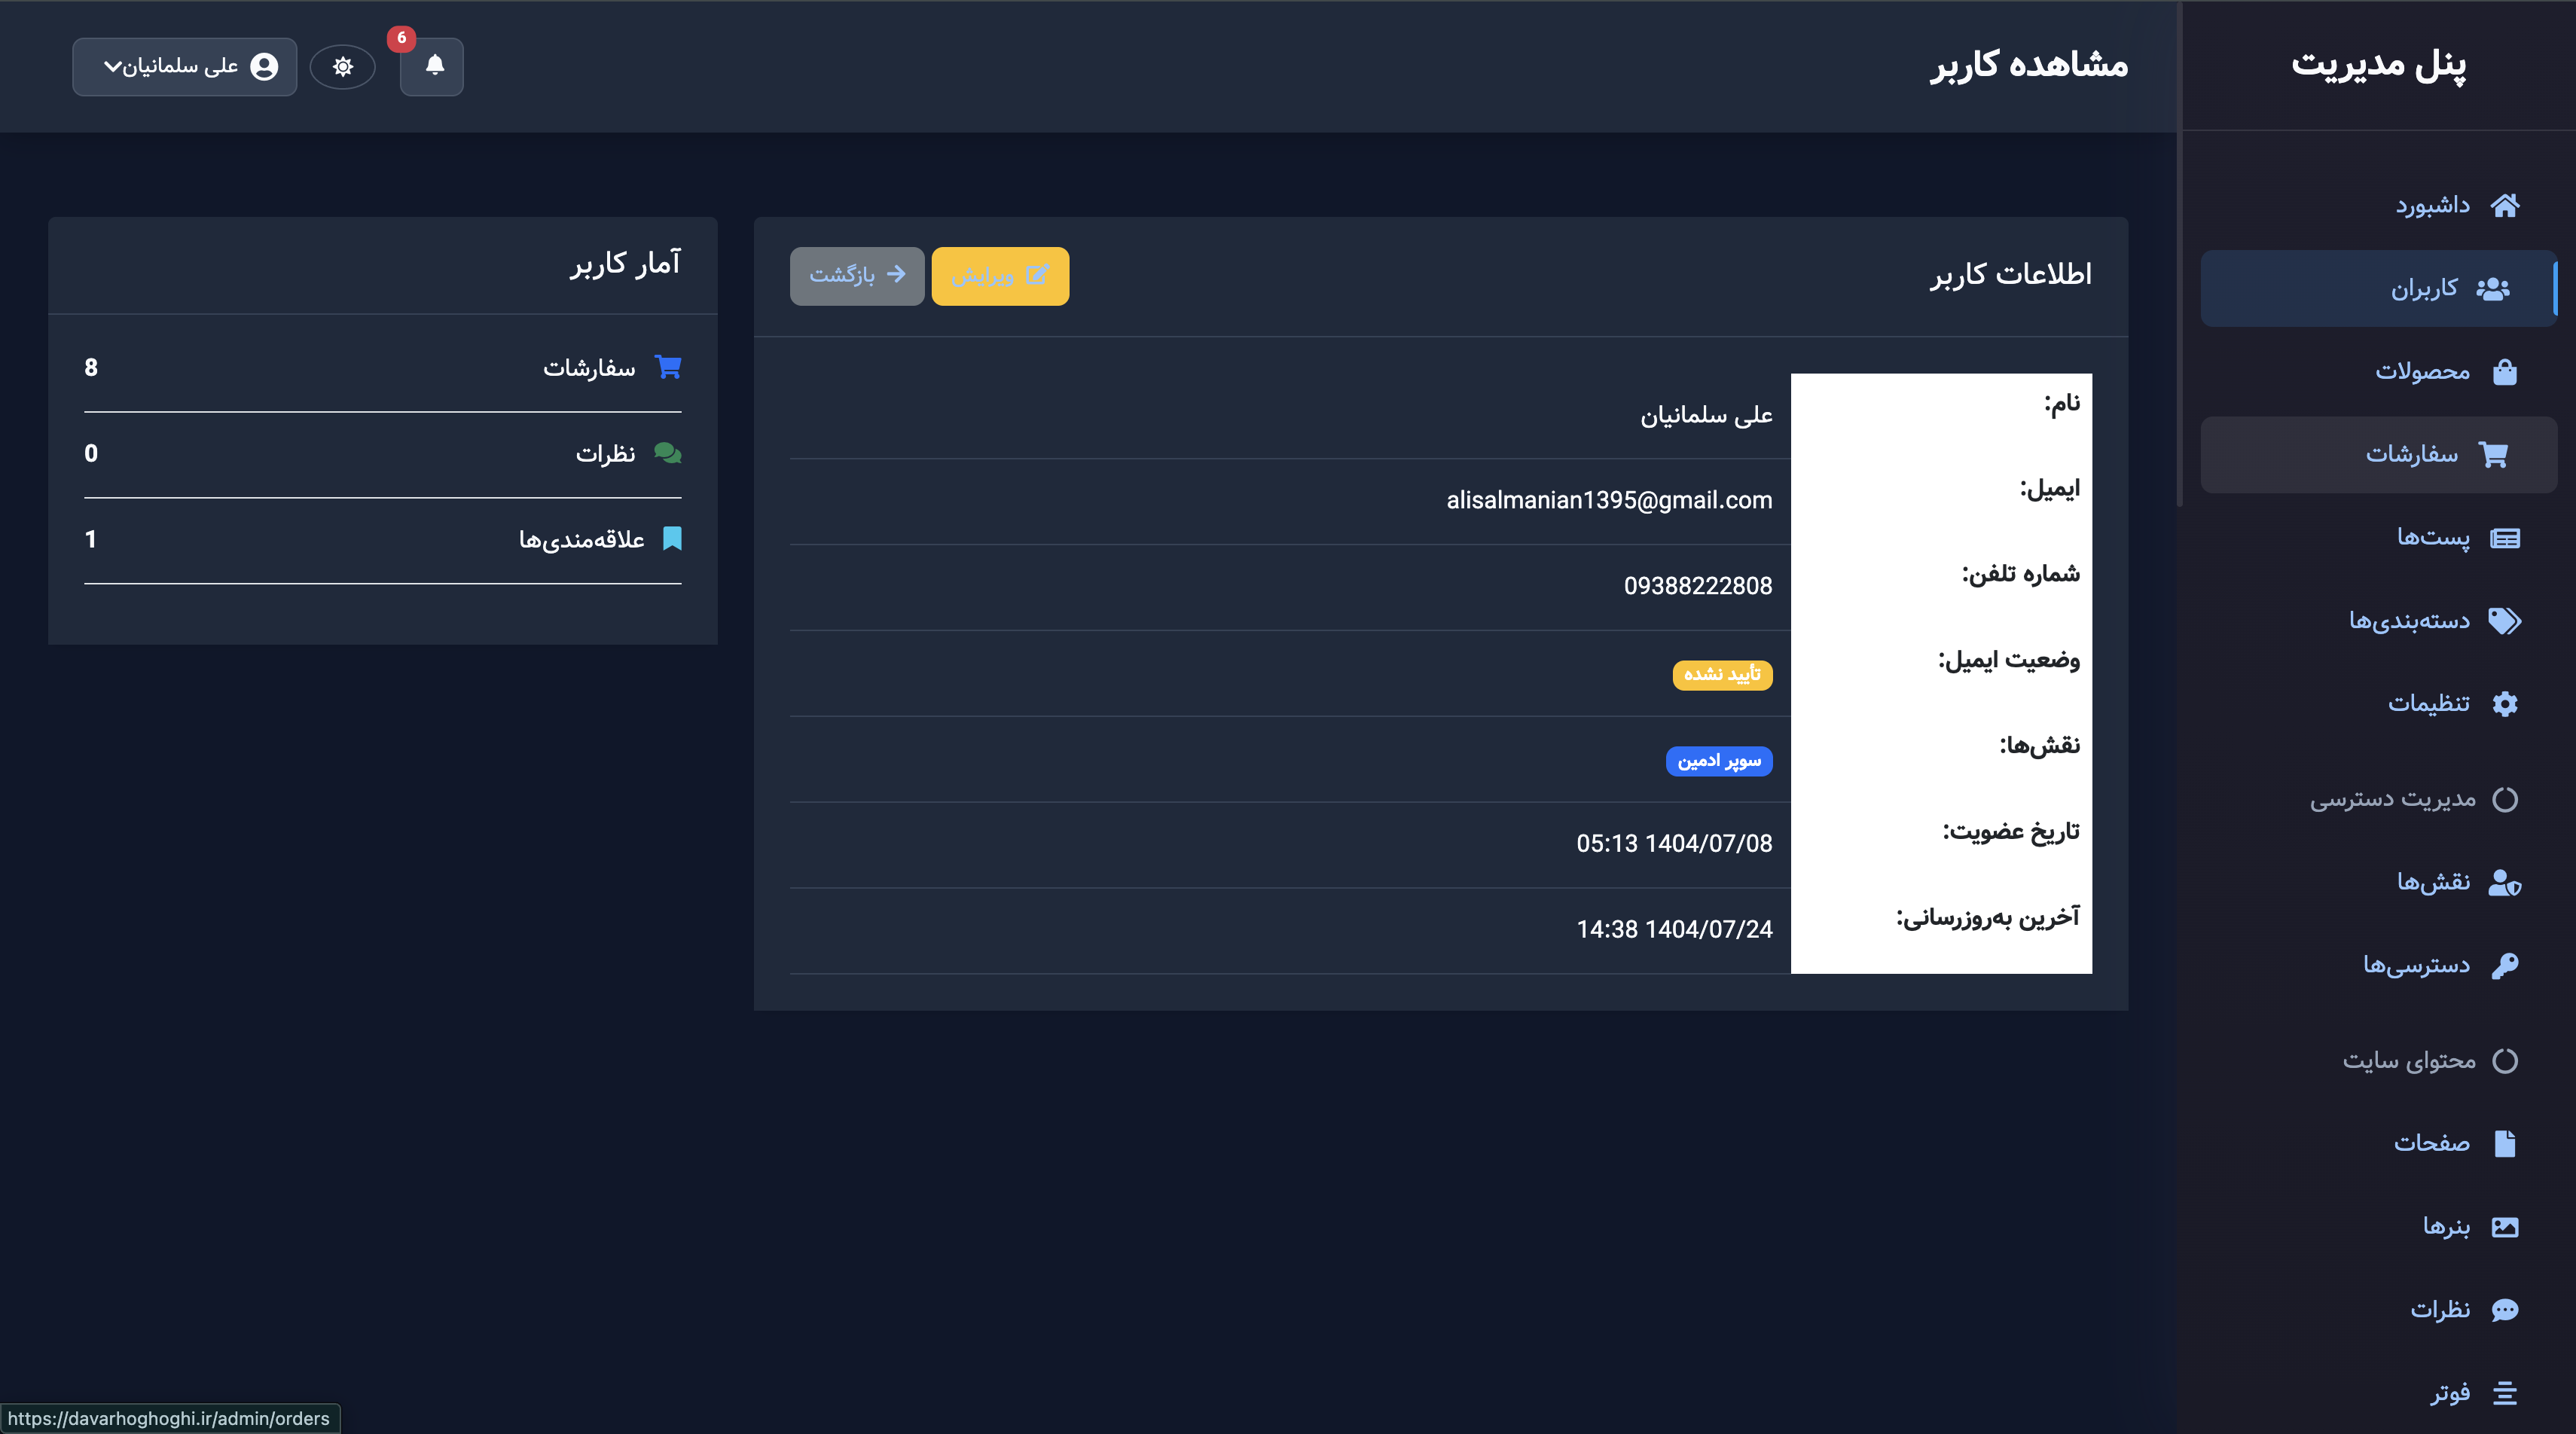Click the داشبورد home icon

2504,205
